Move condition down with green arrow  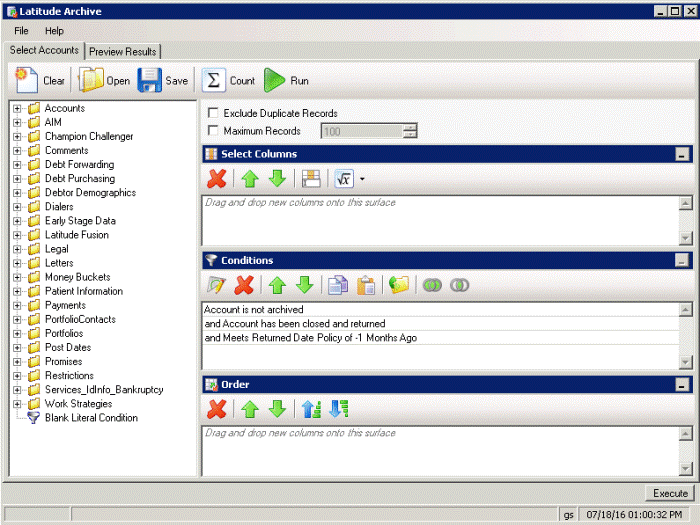[304, 285]
